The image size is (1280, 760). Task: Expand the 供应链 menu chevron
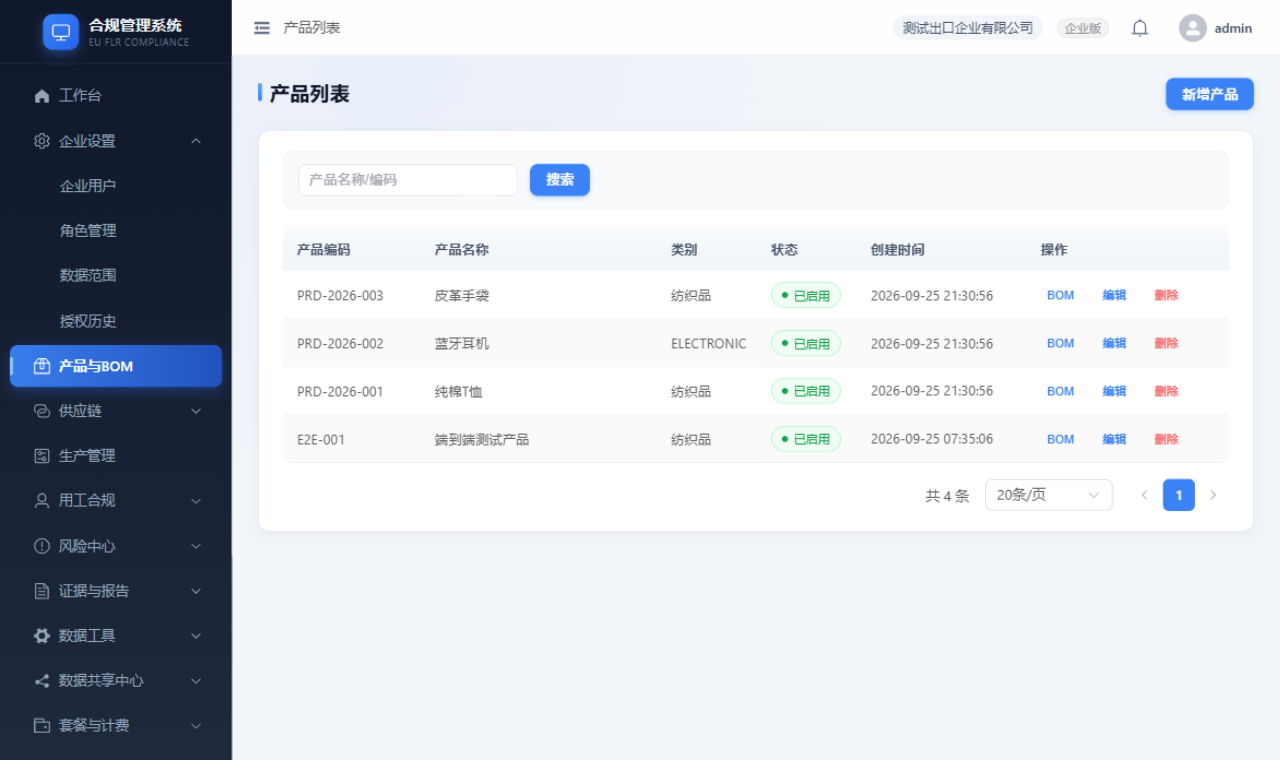(196, 411)
